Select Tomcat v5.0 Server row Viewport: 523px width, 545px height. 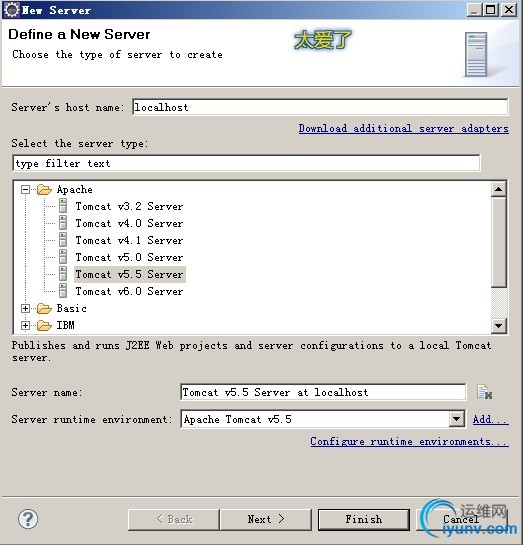(x=129, y=257)
